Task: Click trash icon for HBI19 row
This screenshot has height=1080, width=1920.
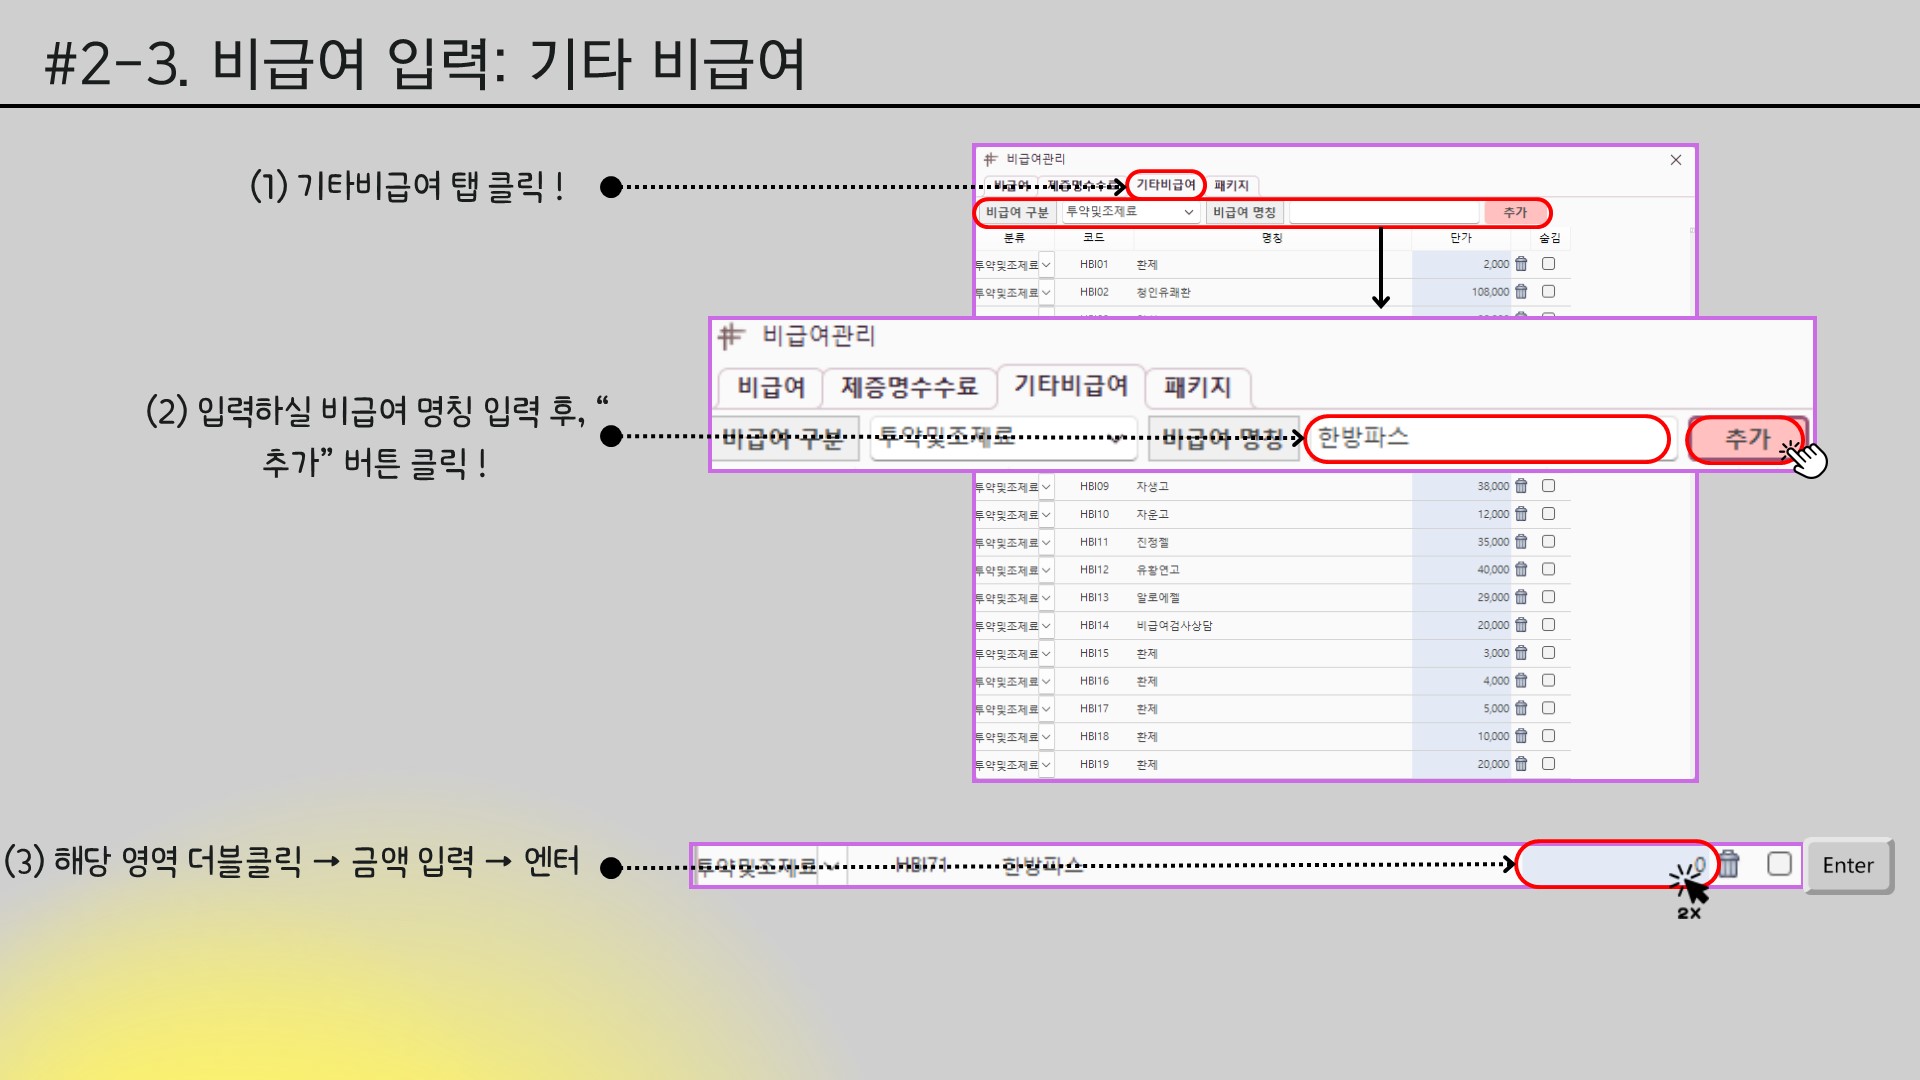Action: click(1521, 764)
